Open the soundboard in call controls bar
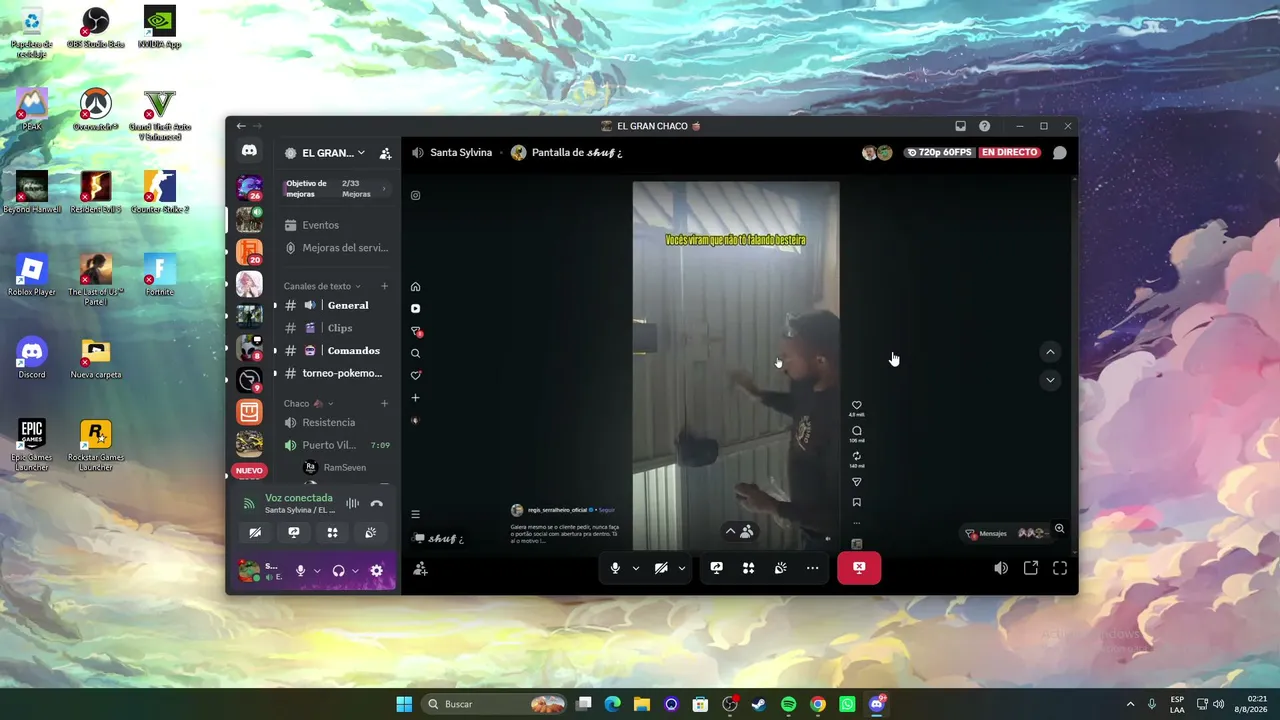Viewport: 1280px width, 720px height. pos(780,568)
